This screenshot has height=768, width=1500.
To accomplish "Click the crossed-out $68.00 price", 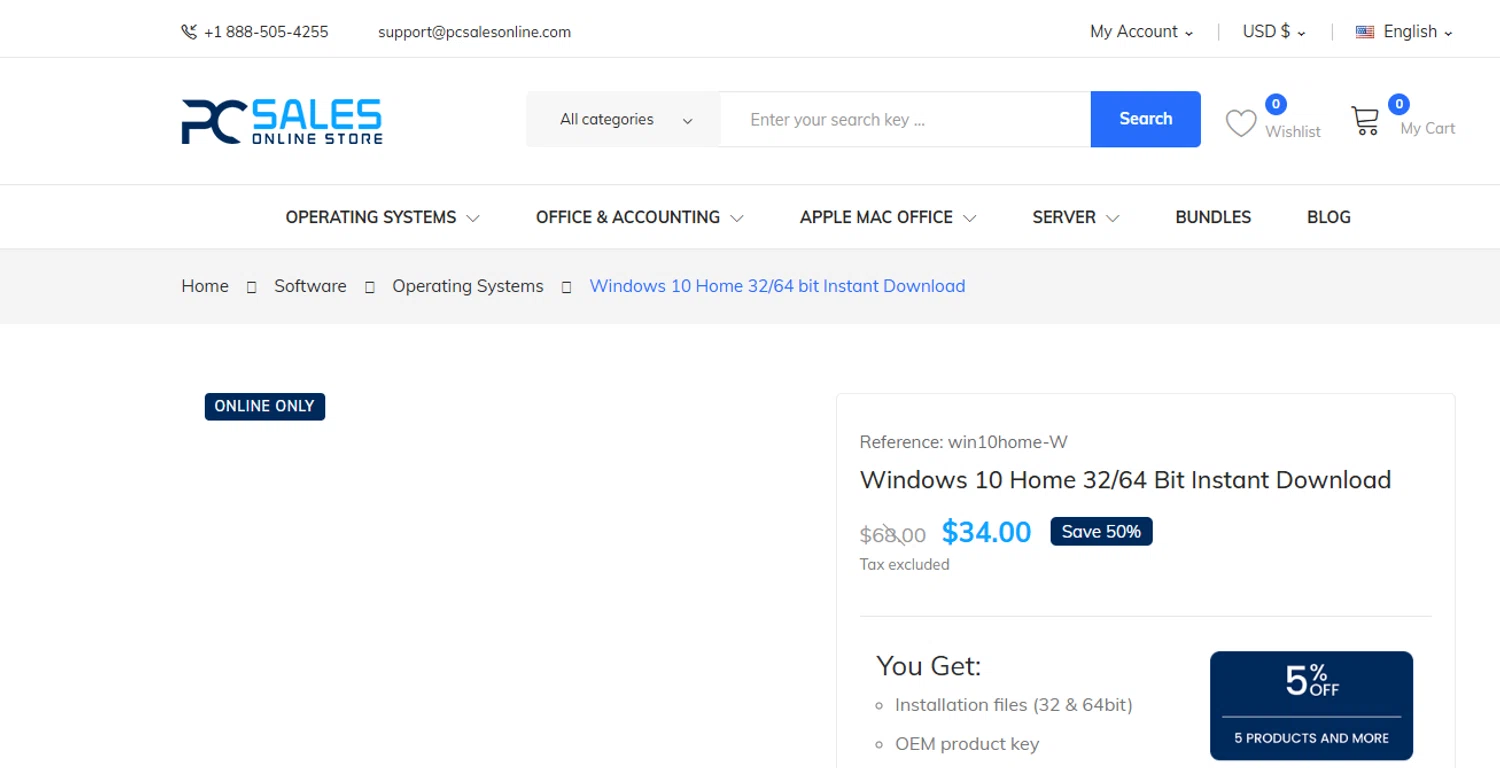I will coord(892,535).
